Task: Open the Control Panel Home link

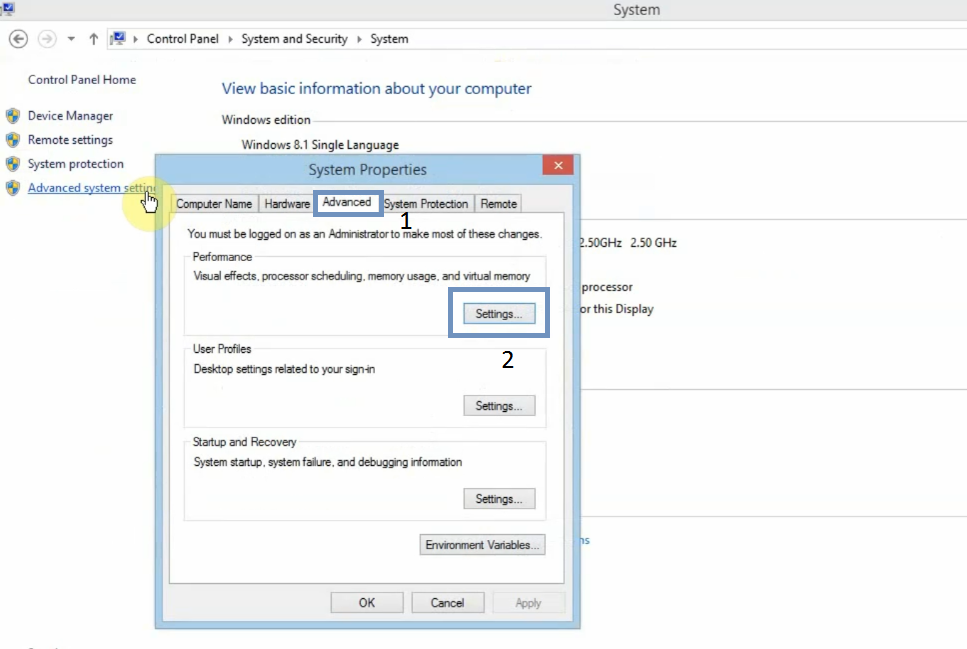Action: [82, 80]
